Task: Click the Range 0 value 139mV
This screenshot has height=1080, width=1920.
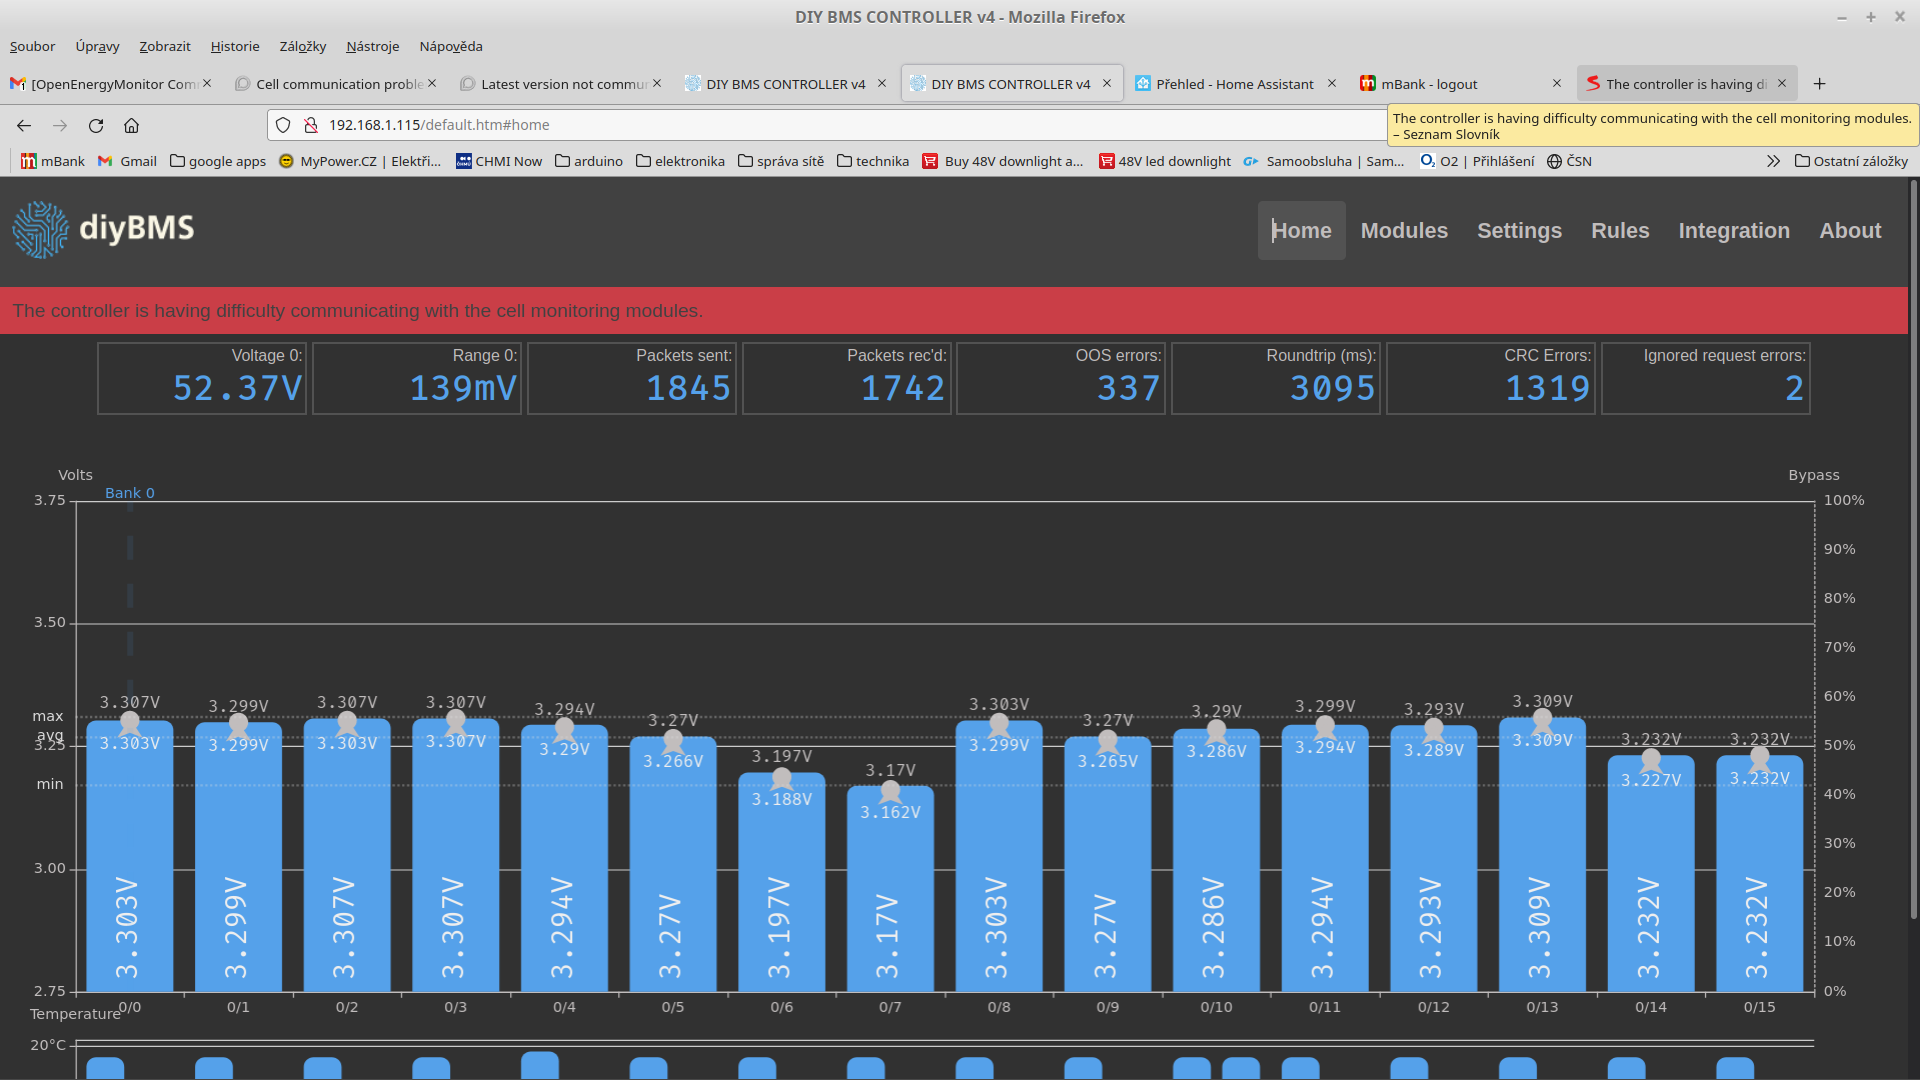Action: click(463, 388)
